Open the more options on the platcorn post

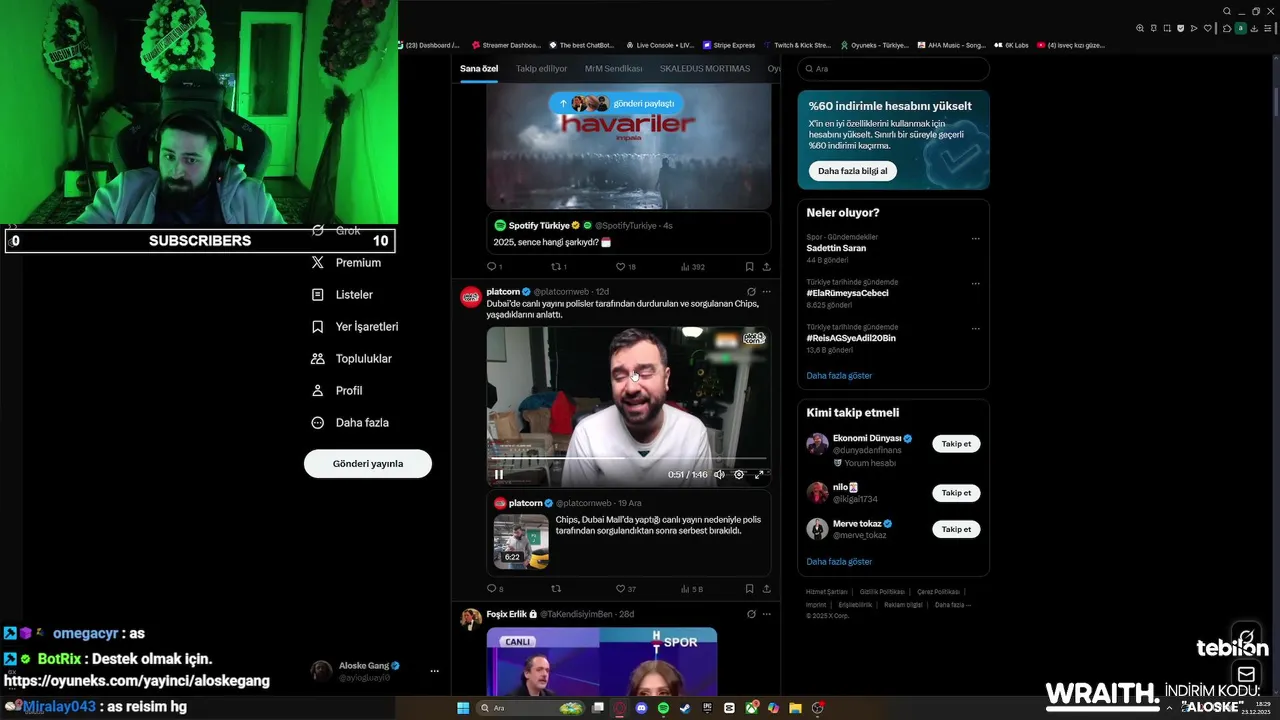(x=767, y=292)
